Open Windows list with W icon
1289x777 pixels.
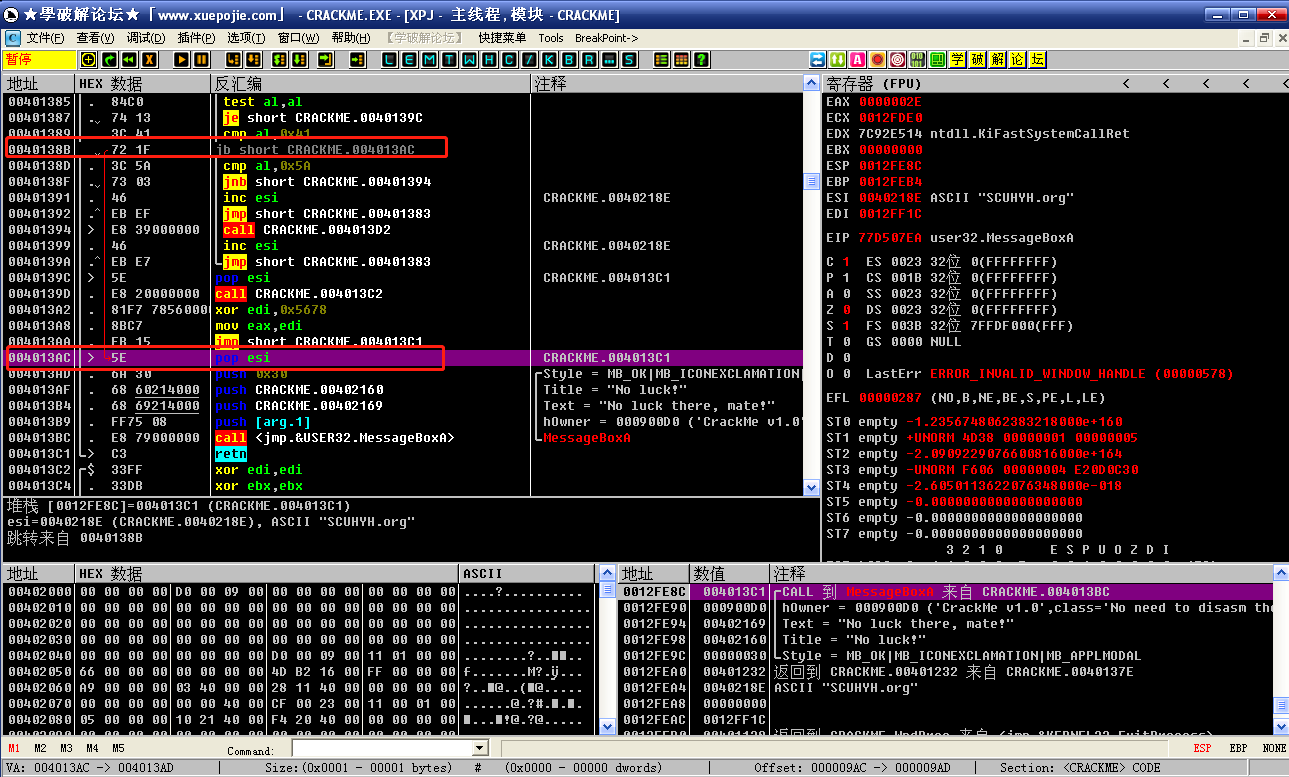click(x=468, y=60)
